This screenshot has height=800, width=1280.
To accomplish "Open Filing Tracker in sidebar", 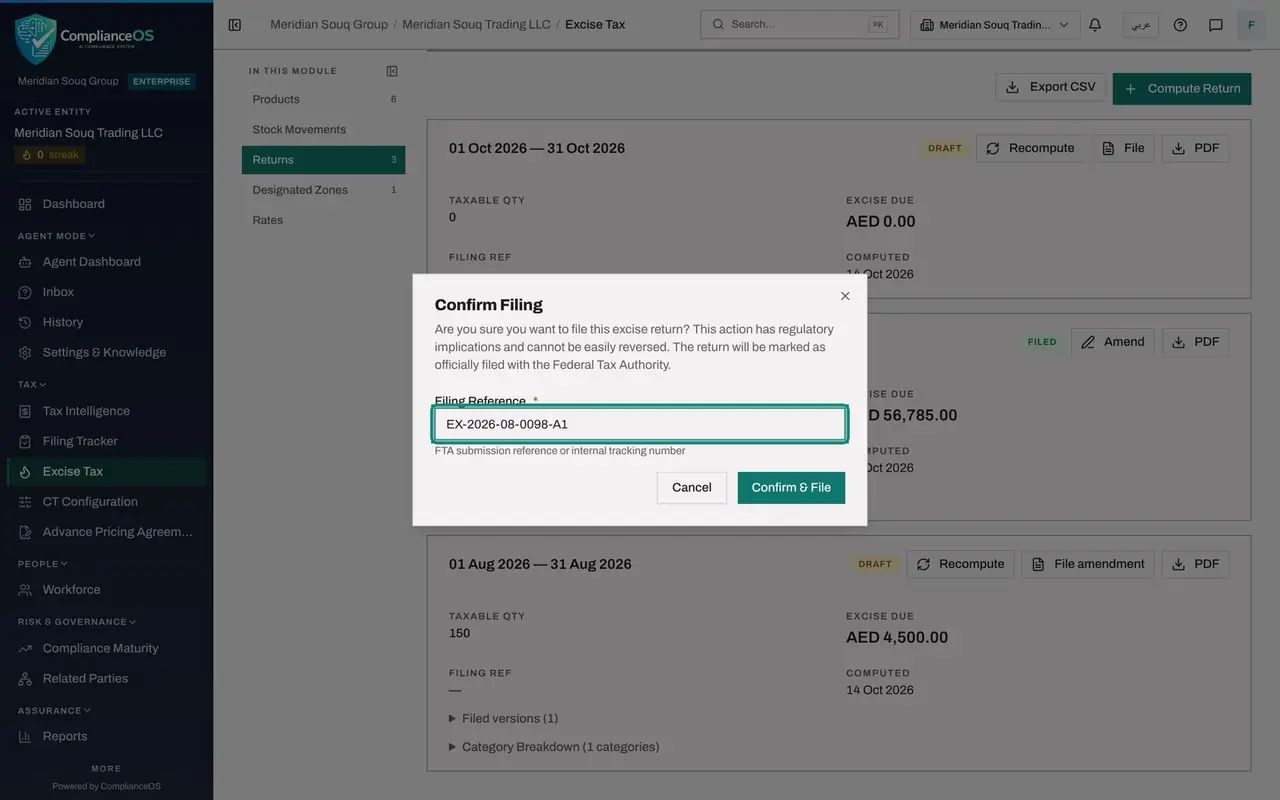I will tap(106, 441).
